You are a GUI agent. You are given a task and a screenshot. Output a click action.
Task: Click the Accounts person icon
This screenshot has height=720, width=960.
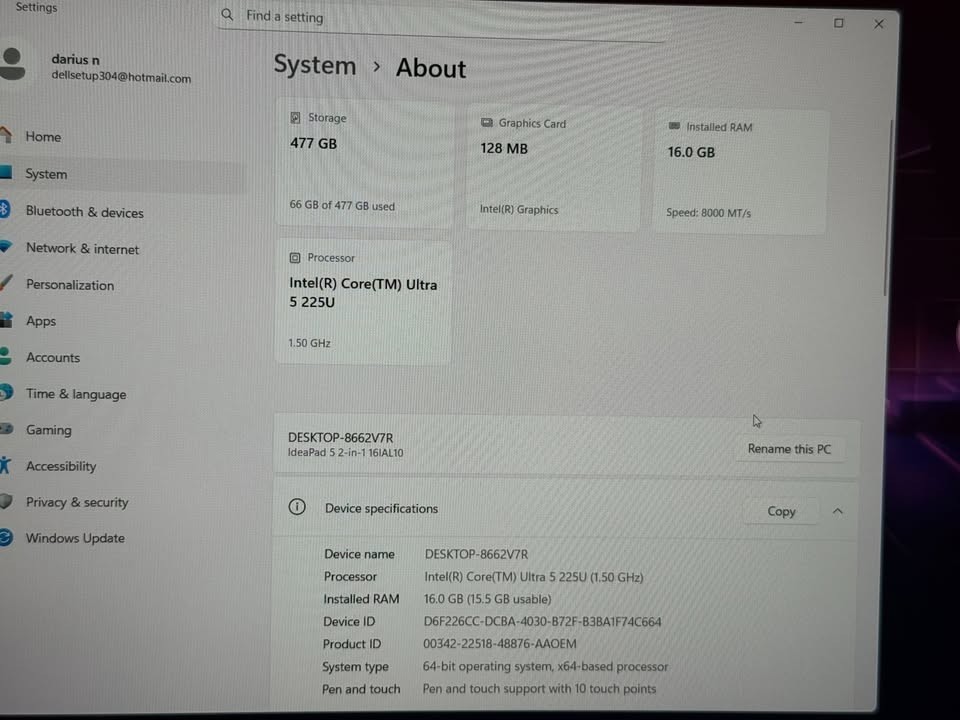[6, 356]
